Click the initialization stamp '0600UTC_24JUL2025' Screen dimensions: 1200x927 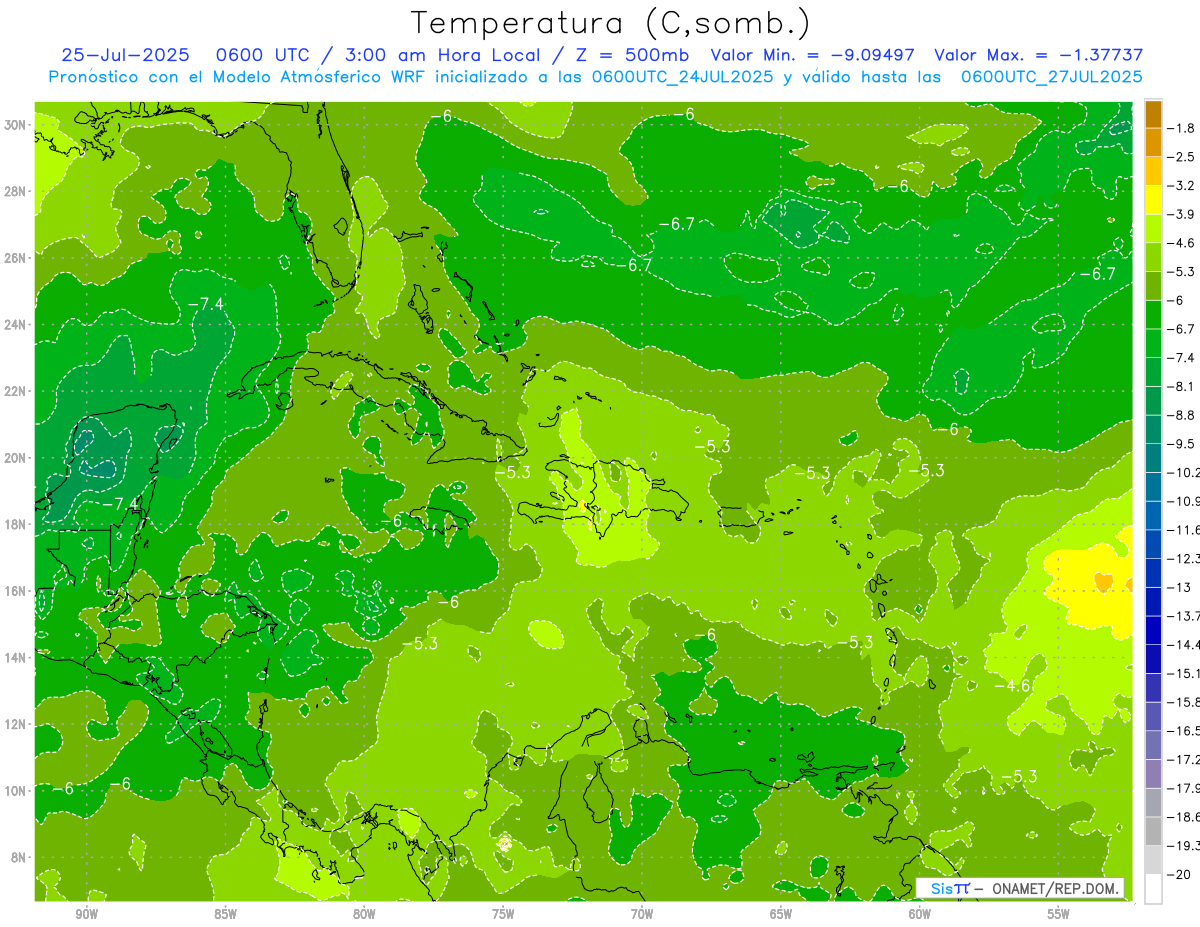(682, 76)
